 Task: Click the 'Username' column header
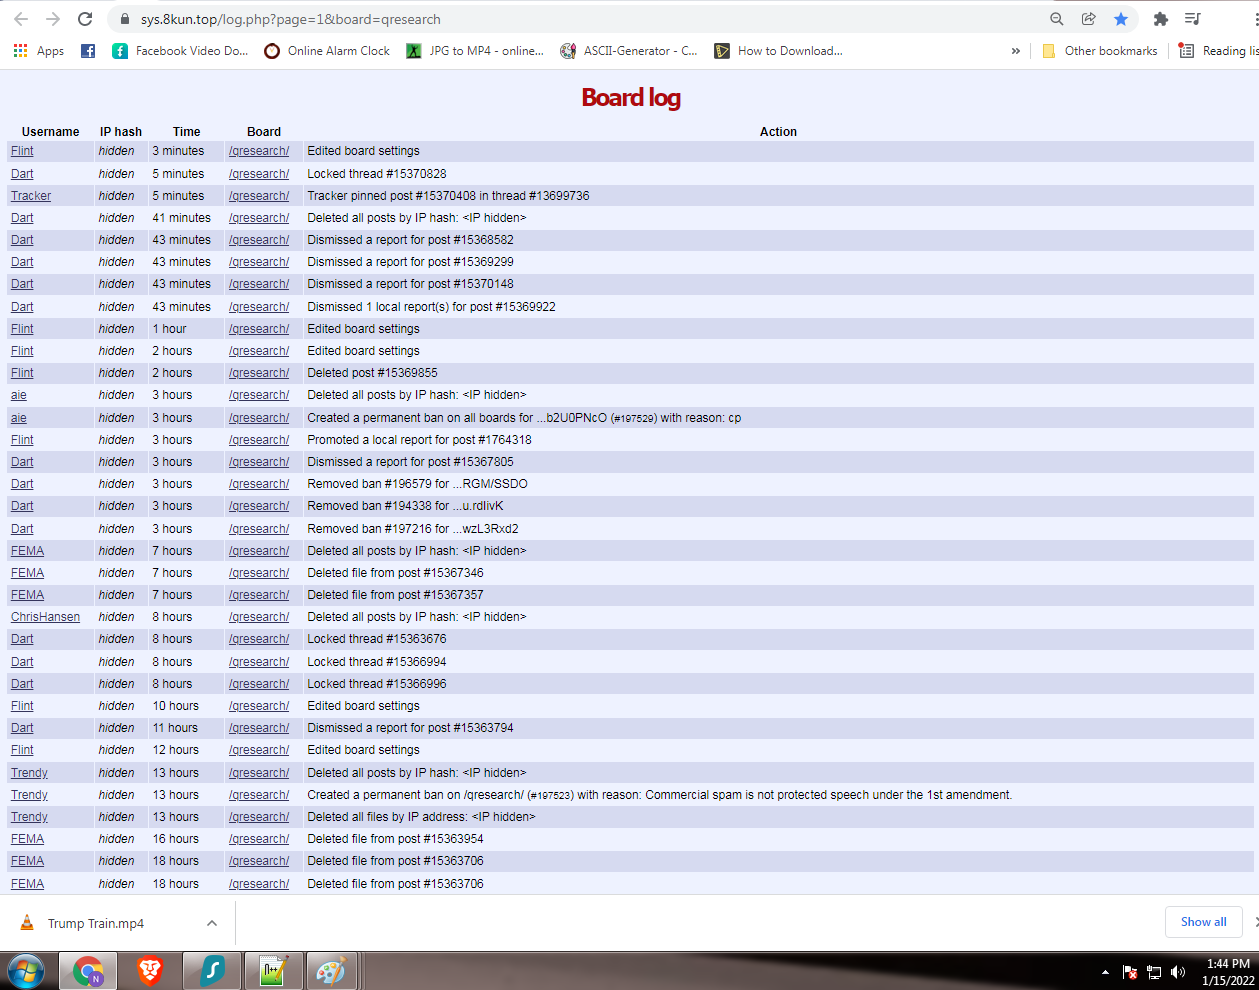pos(51,132)
